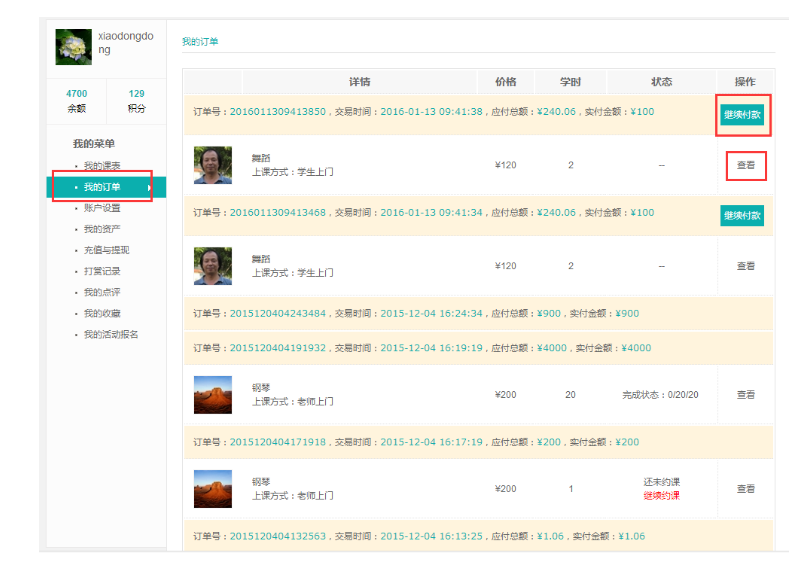Click the xiaodongdong profile avatar image
The height and width of the screenshot is (562, 808).
[73, 47]
